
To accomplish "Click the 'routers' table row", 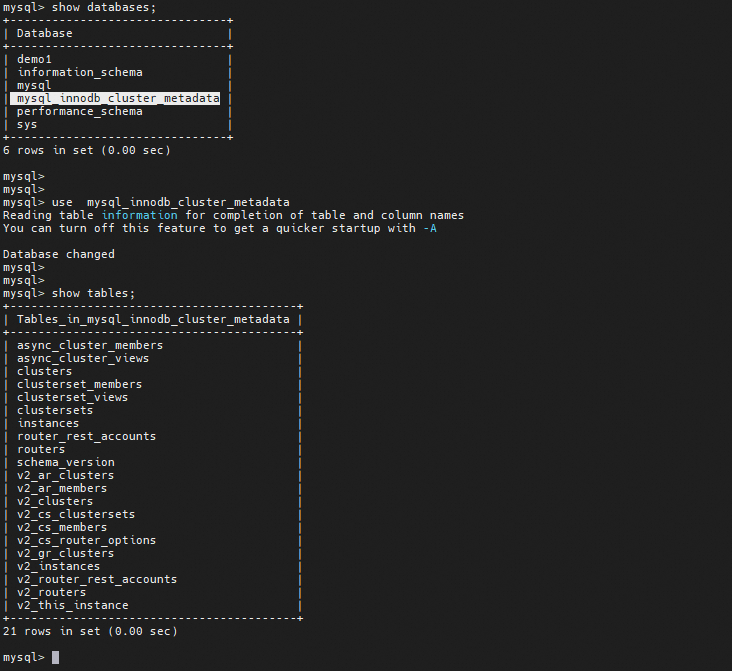I will [41, 449].
